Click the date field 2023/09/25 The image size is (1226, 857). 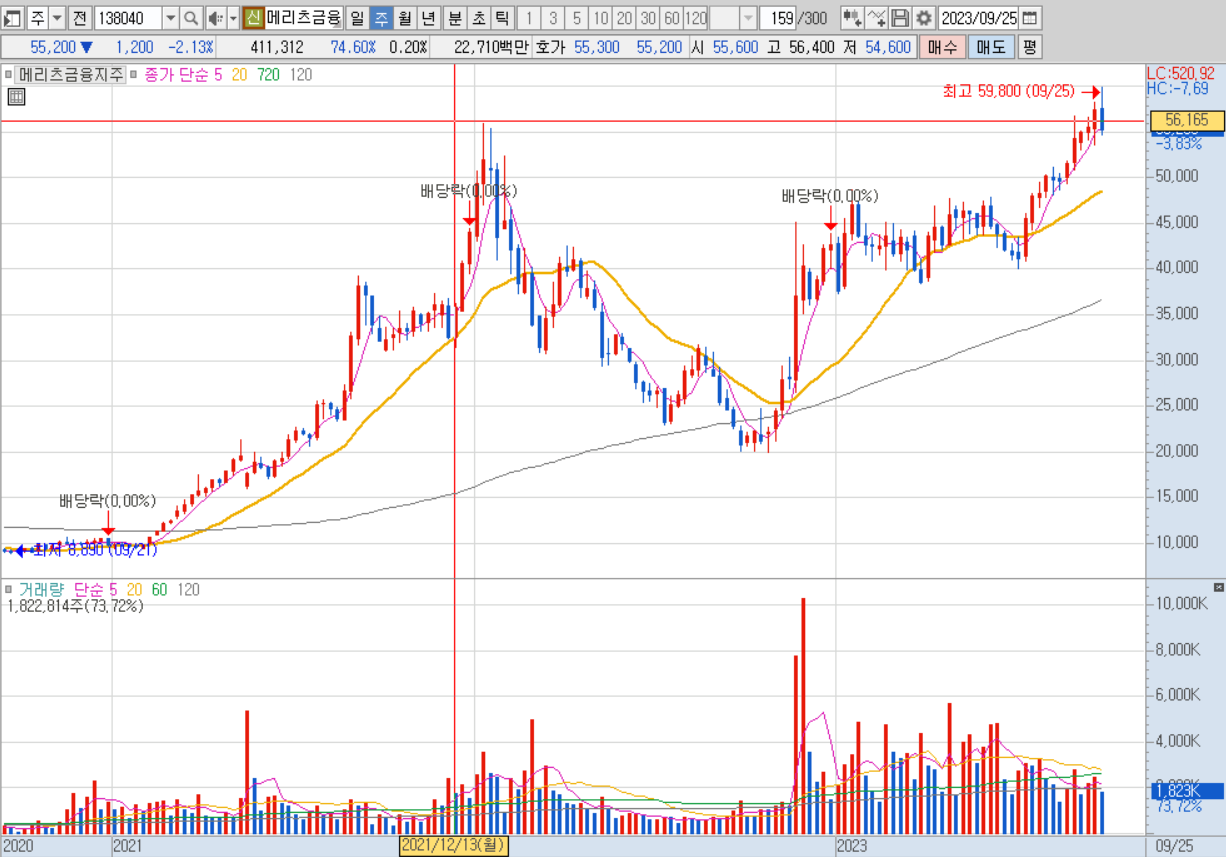pyautogui.click(x=979, y=18)
